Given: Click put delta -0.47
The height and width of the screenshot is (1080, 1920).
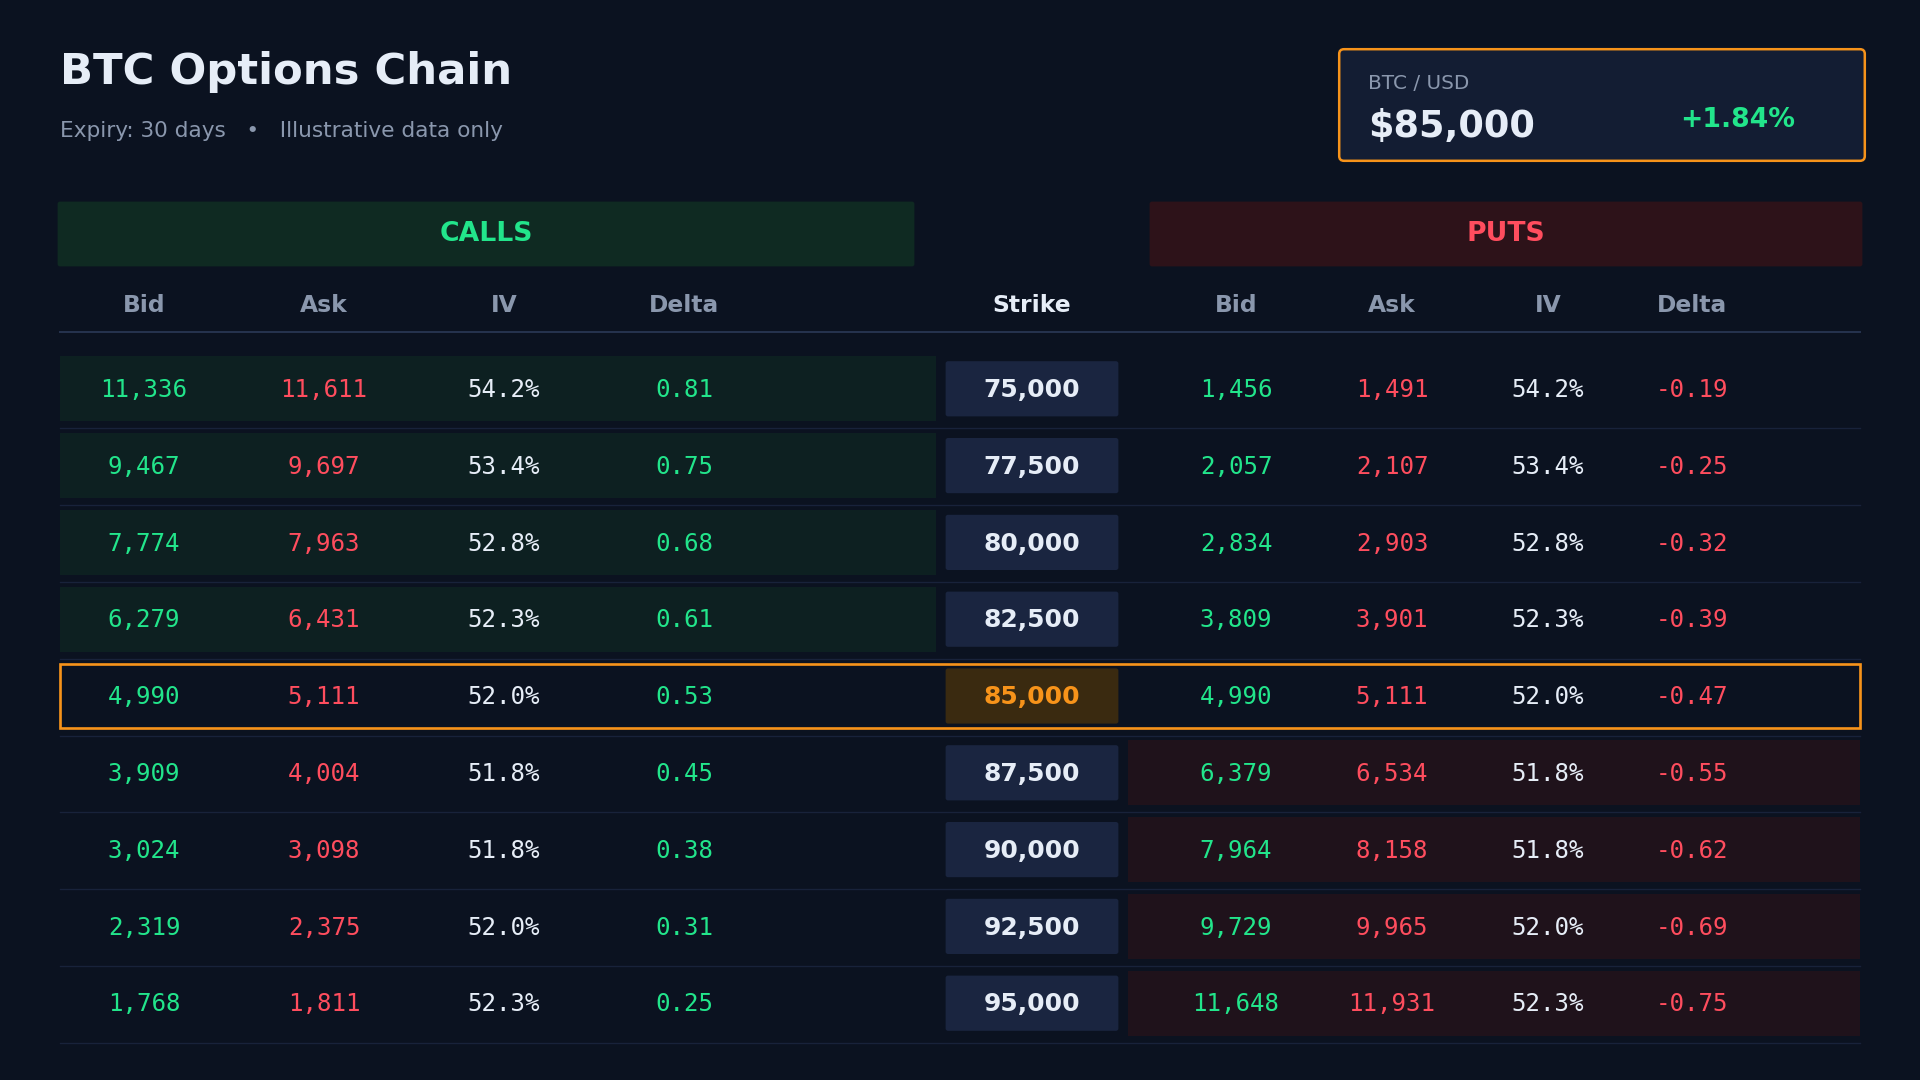Looking at the screenshot, I should tap(1692, 696).
